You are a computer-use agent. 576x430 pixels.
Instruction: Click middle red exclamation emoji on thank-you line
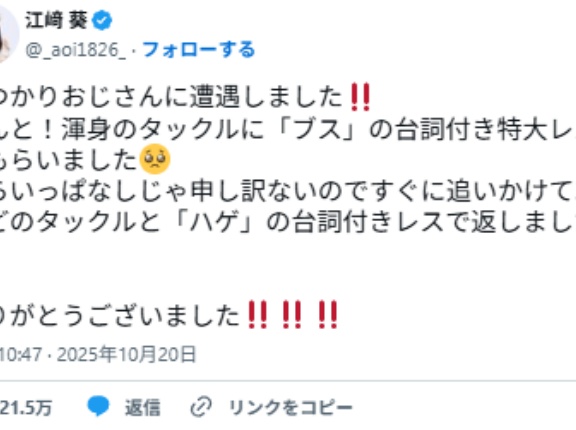click(292, 315)
